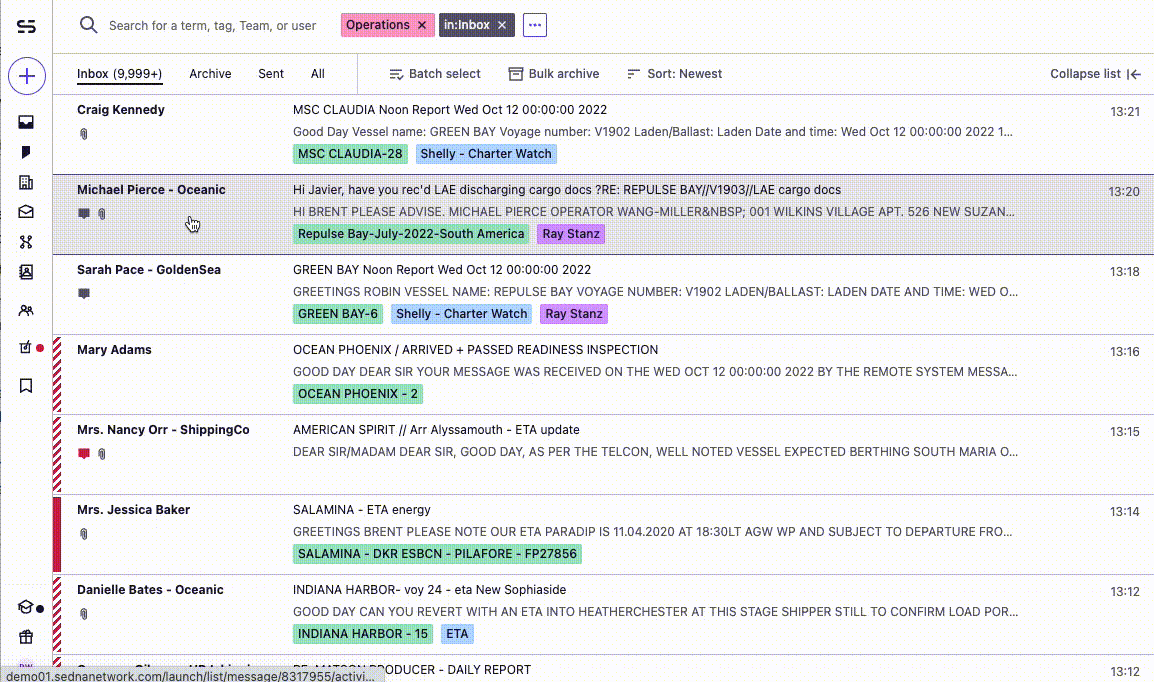Click the Bulk archive button

click(x=553, y=74)
